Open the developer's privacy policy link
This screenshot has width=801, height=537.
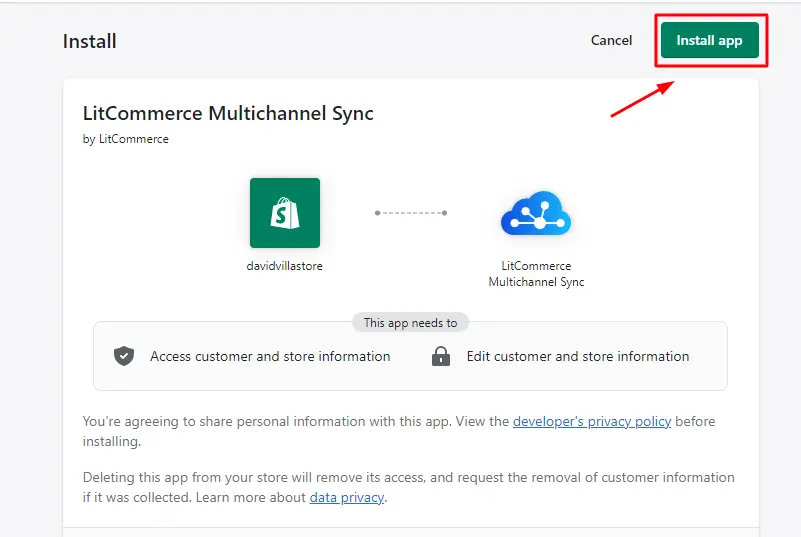[x=592, y=421]
